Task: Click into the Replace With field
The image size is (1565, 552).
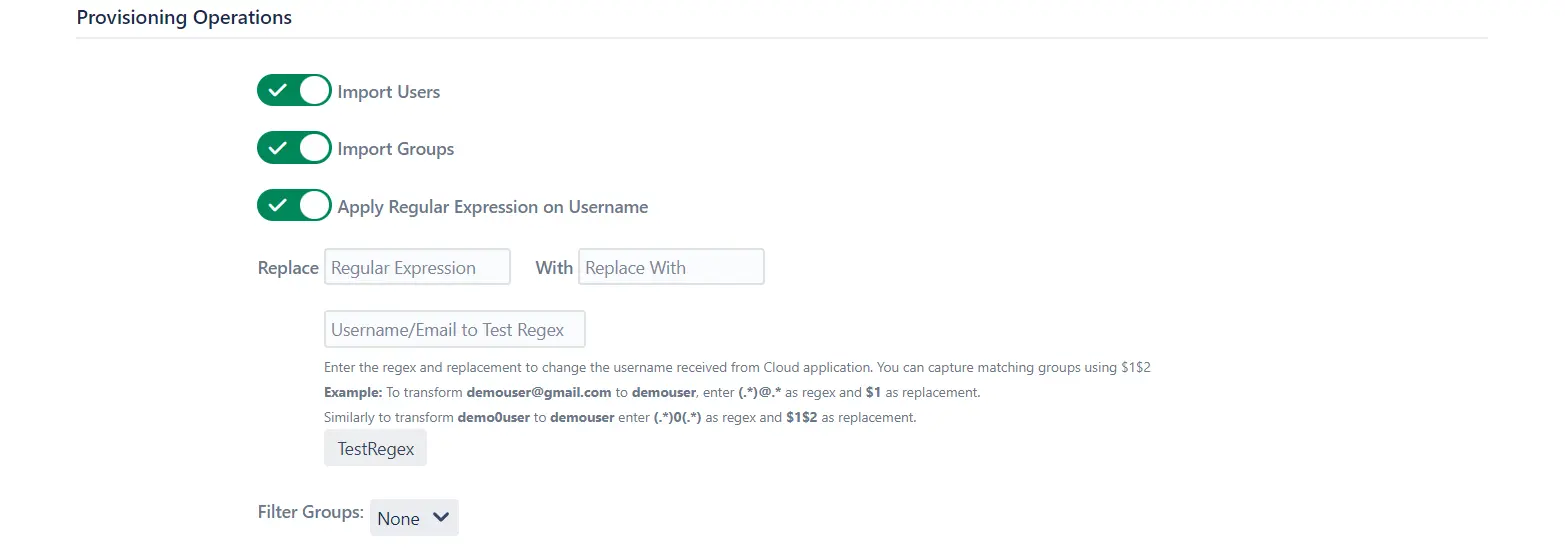Action: 671,267
